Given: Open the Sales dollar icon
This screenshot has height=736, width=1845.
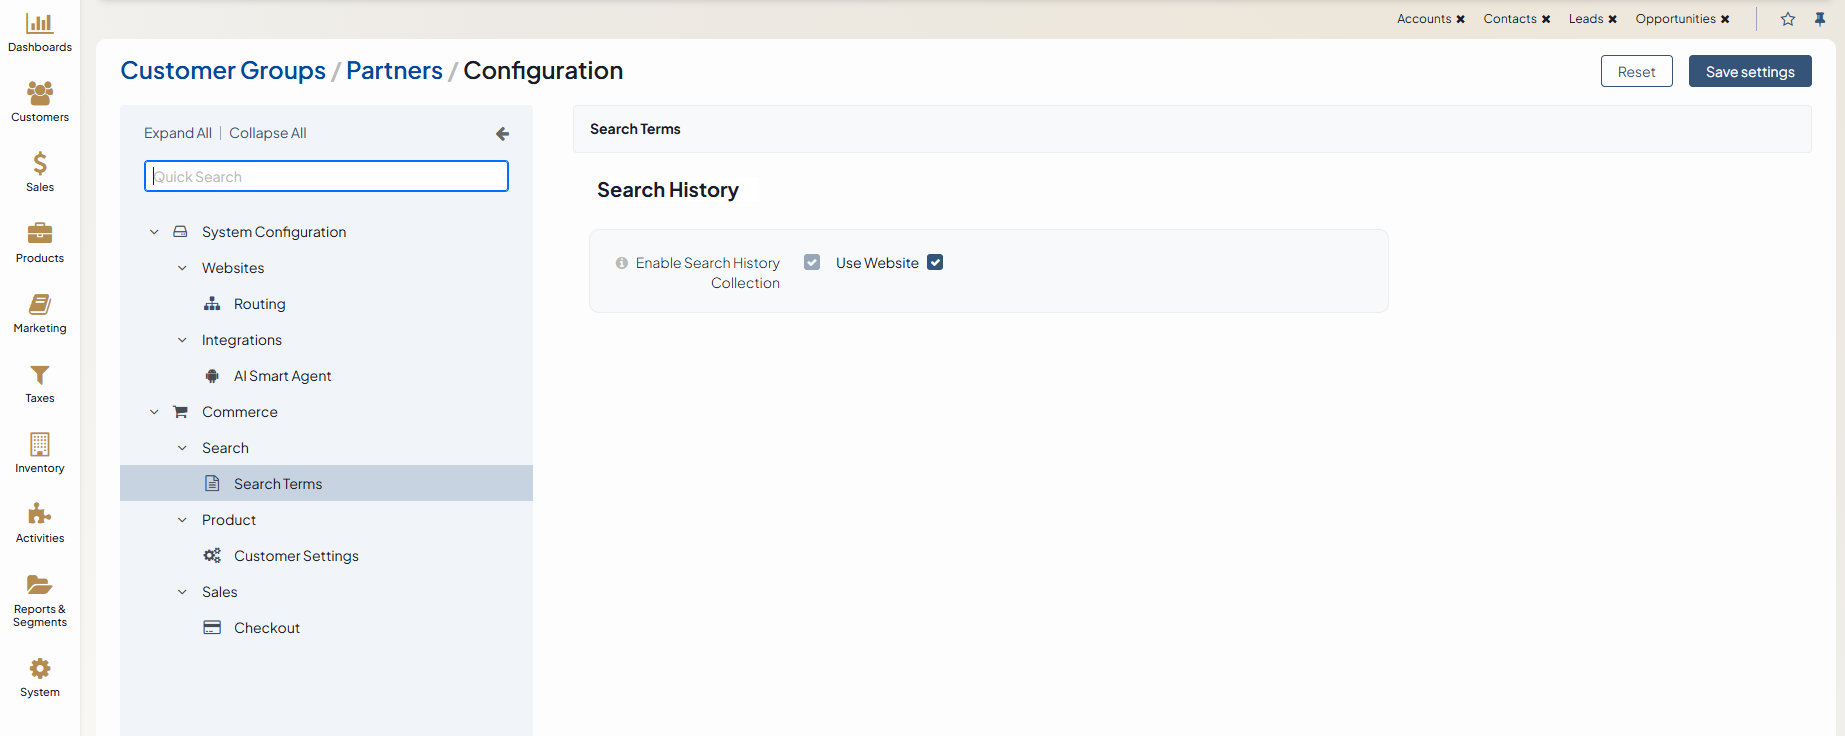Looking at the screenshot, I should pos(40,164).
